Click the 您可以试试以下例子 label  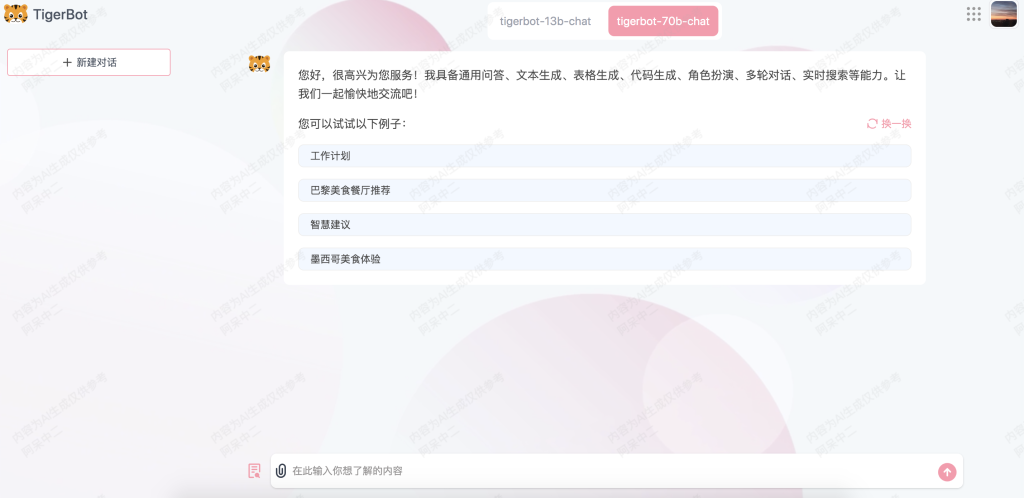click(x=352, y=123)
